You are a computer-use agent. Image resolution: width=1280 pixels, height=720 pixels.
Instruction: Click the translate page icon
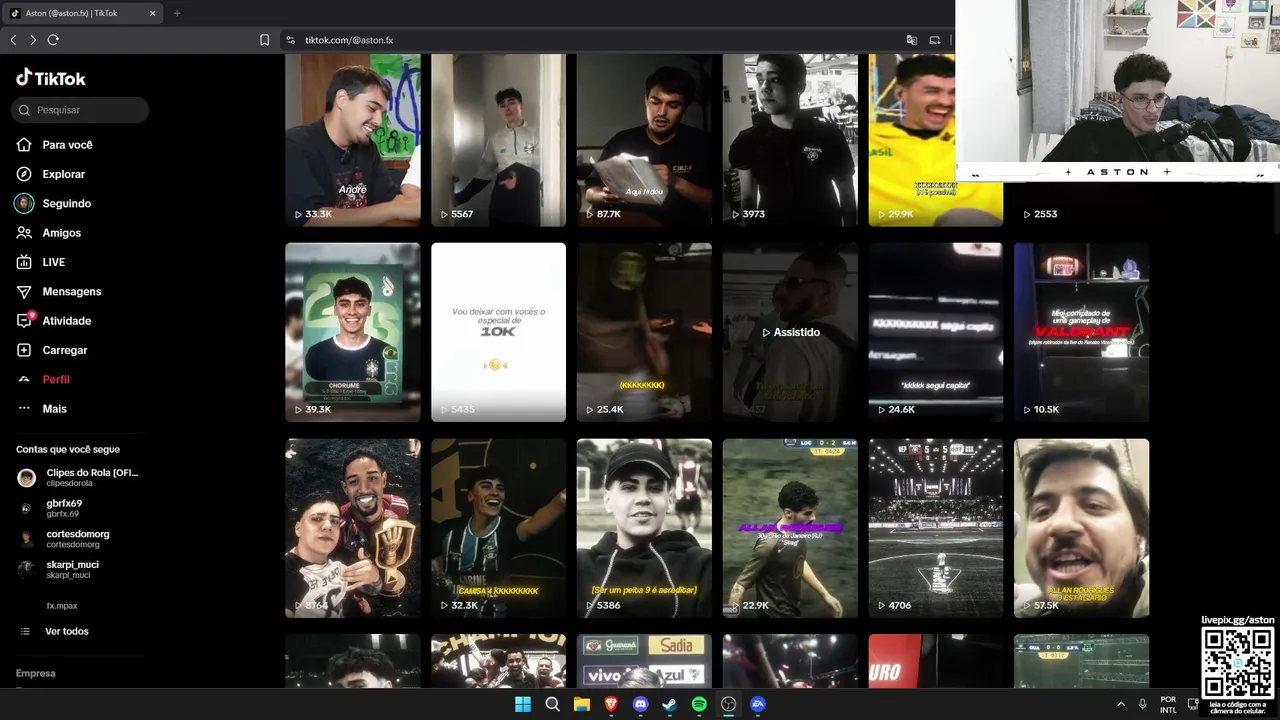coord(912,40)
